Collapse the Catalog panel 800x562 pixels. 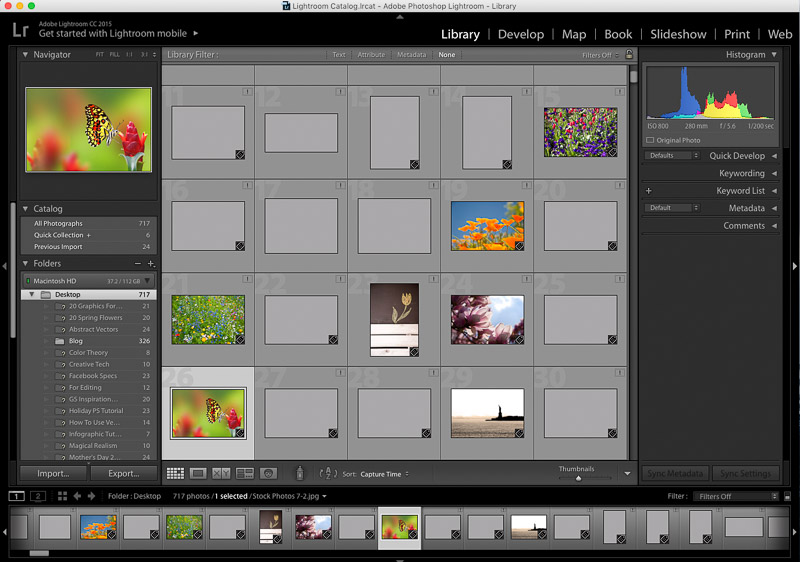[x=25, y=209]
